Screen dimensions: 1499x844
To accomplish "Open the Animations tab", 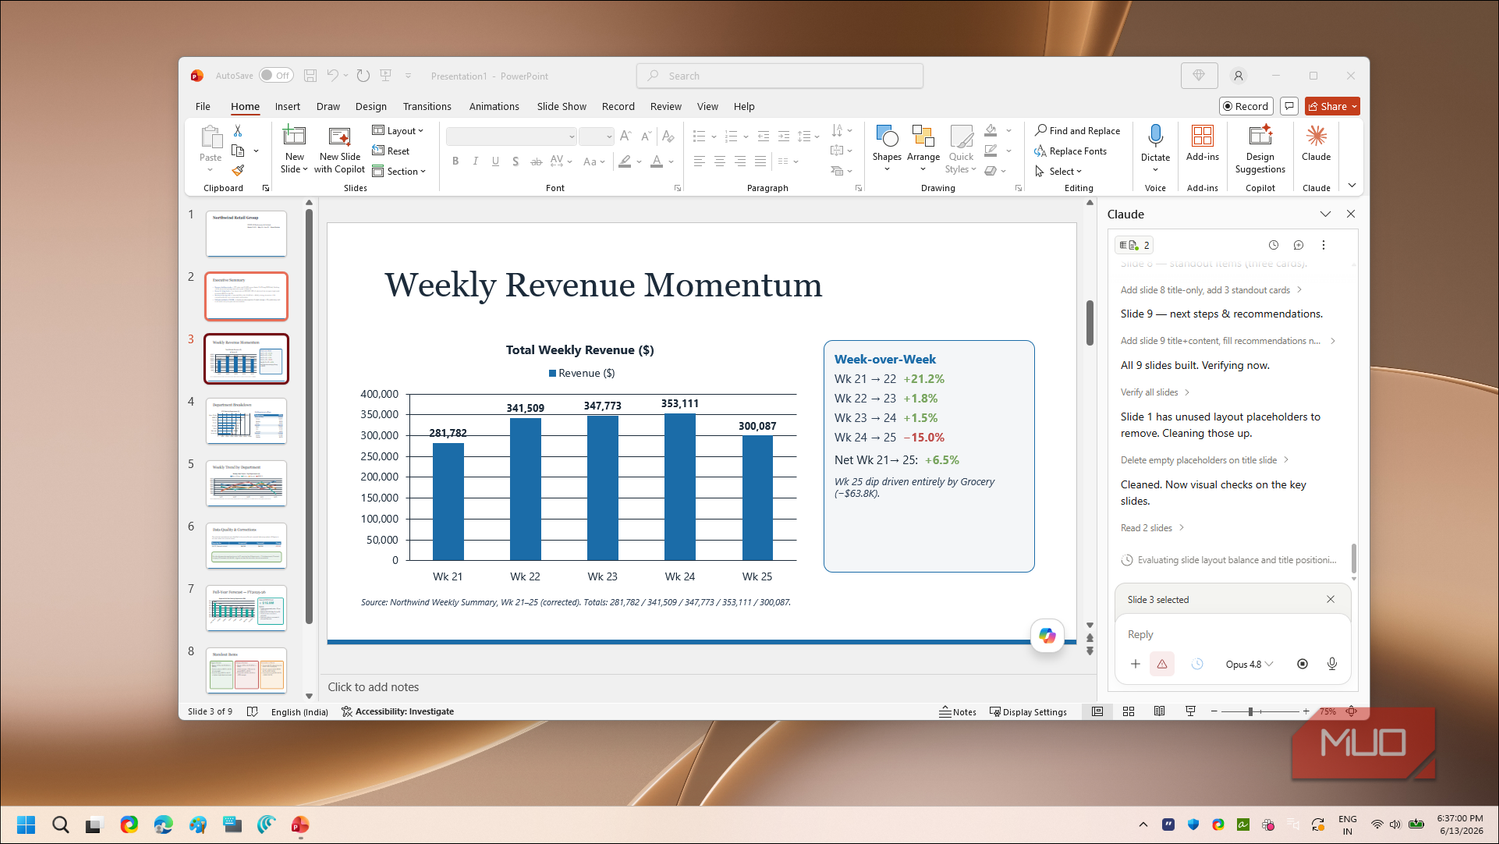I will pos(494,106).
